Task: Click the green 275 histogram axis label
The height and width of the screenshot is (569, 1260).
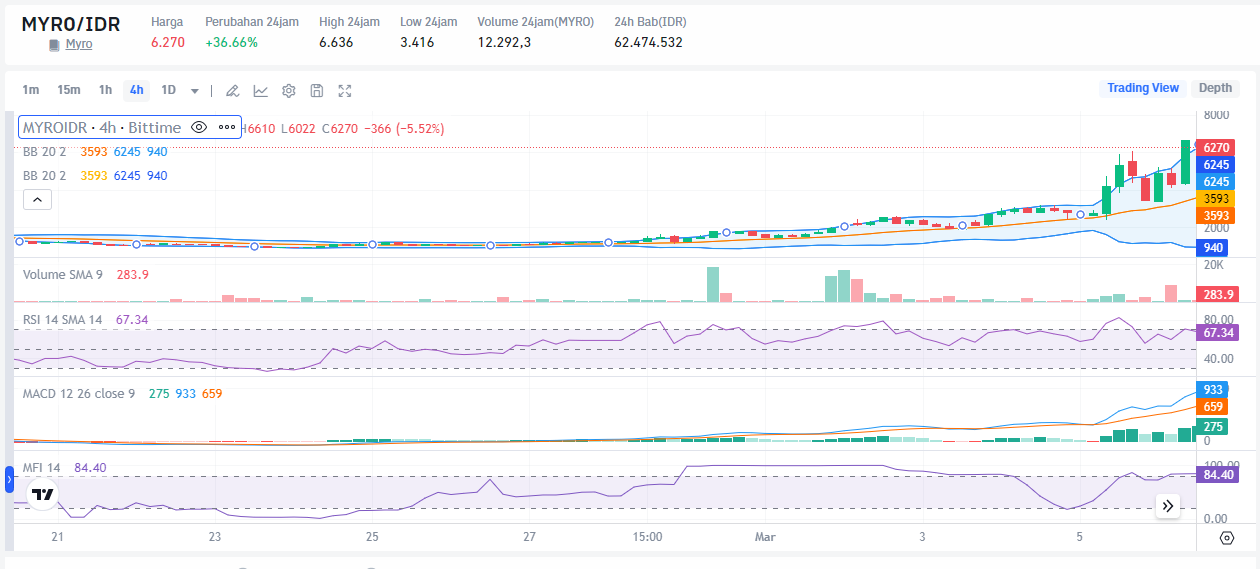Action: 1213,426
